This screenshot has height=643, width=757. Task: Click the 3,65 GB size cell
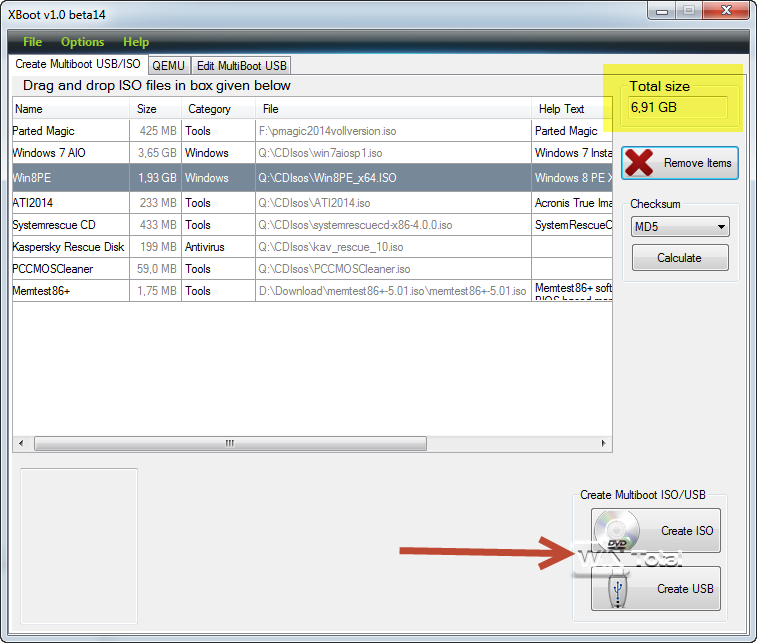157,153
